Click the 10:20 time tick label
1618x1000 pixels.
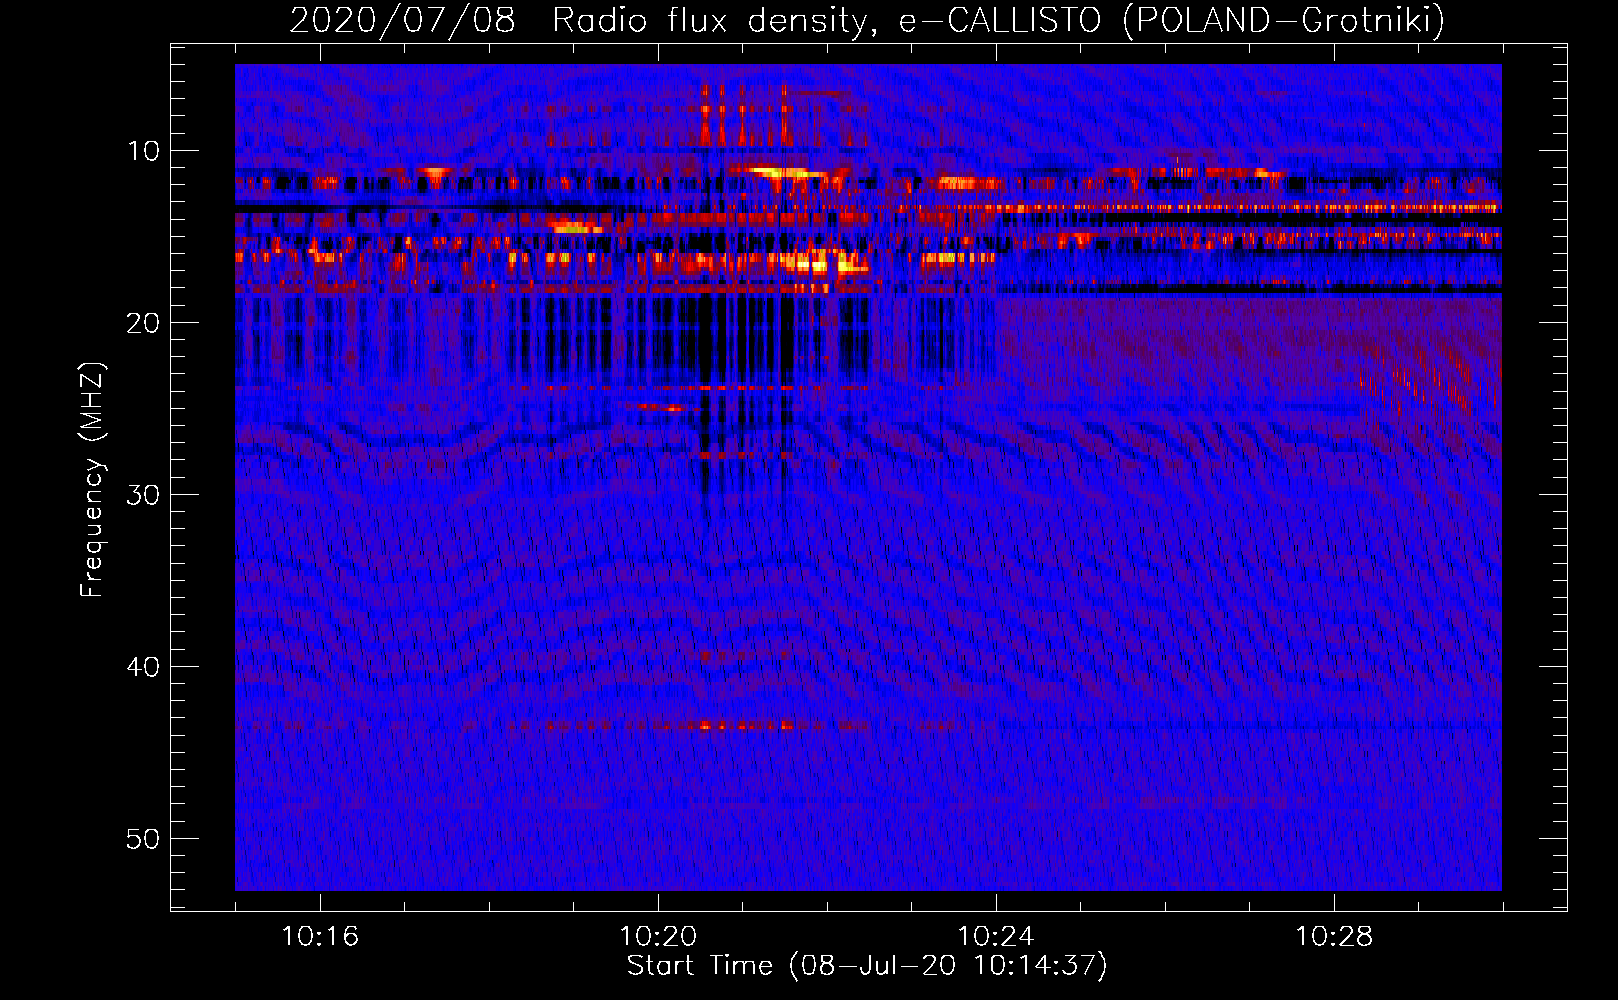pos(658,937)
